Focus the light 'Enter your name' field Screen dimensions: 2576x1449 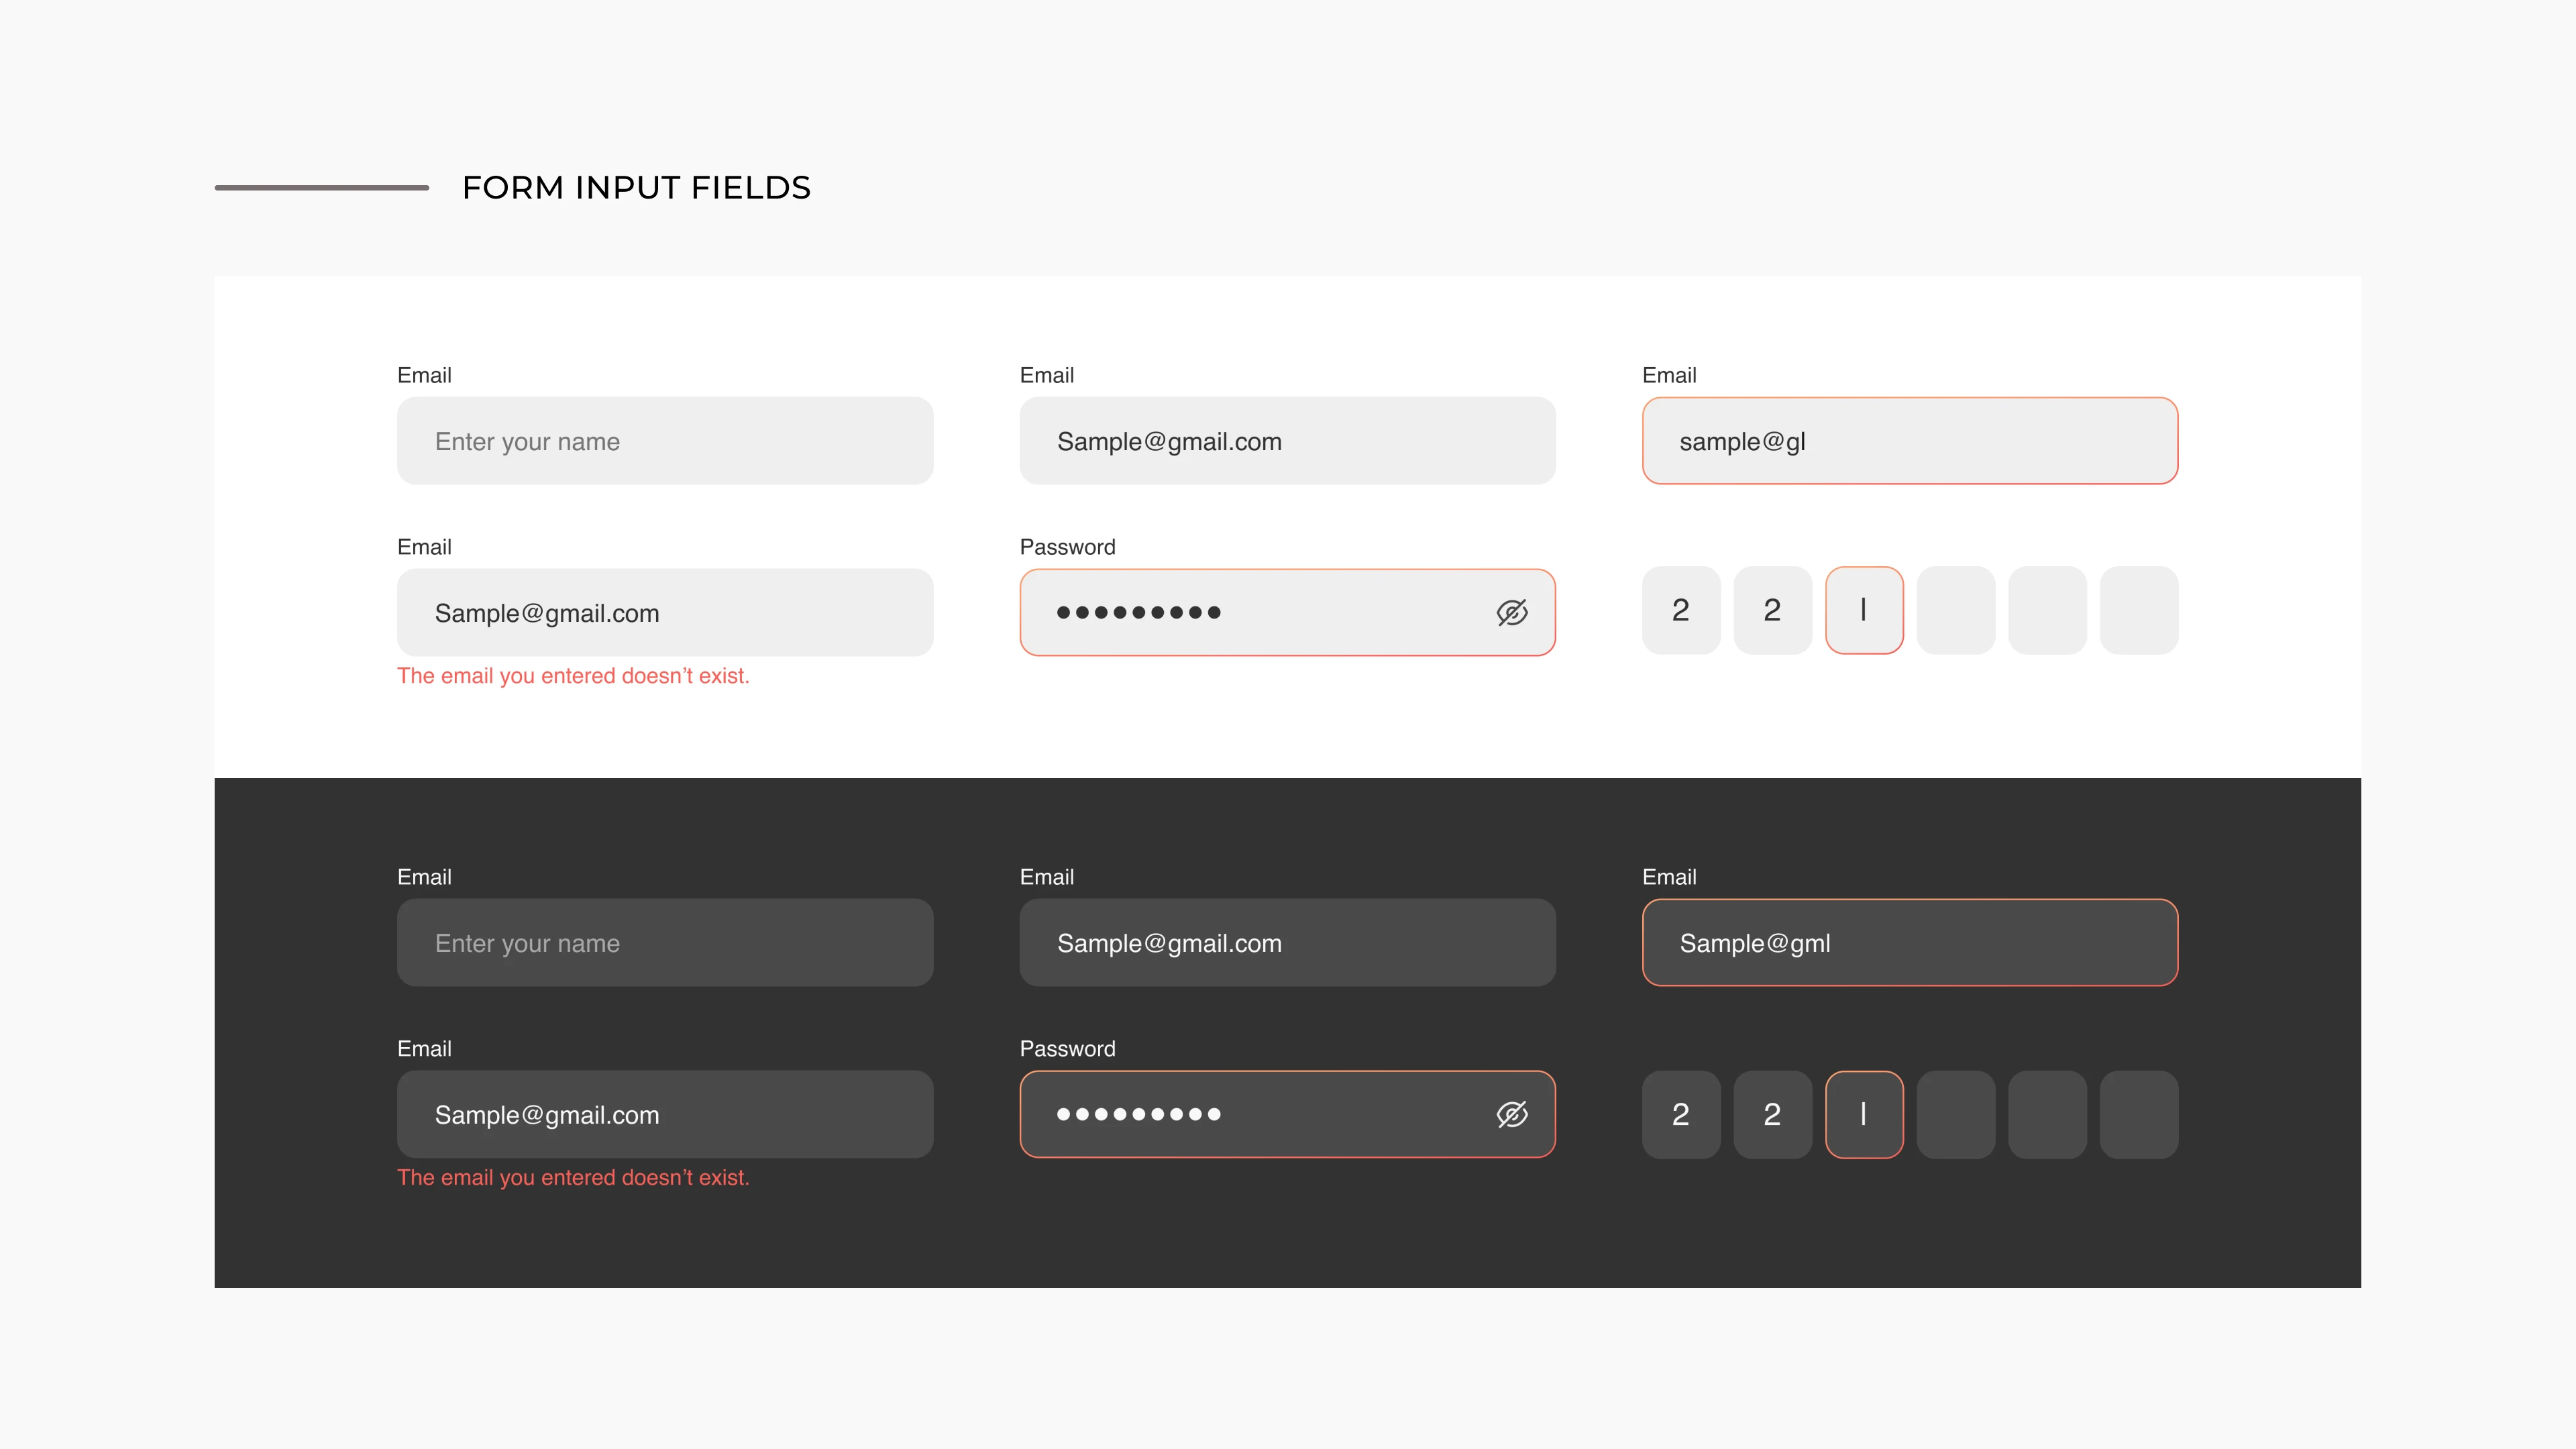[x=665, y=441]
